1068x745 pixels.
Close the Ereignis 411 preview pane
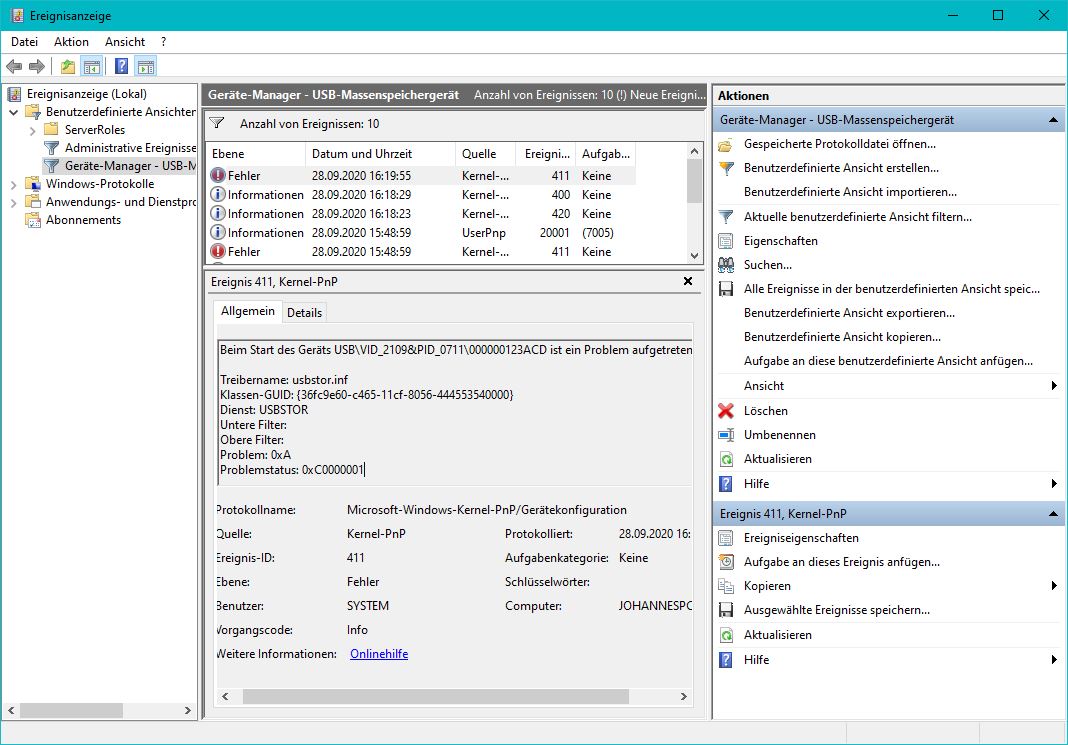point(688,281)
